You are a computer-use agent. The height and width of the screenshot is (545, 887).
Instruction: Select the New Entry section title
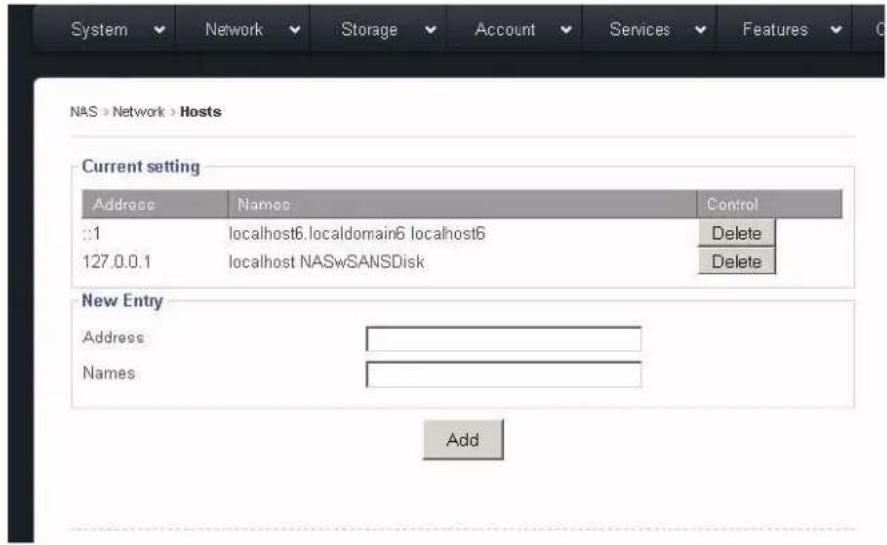(x=122, y=301)
